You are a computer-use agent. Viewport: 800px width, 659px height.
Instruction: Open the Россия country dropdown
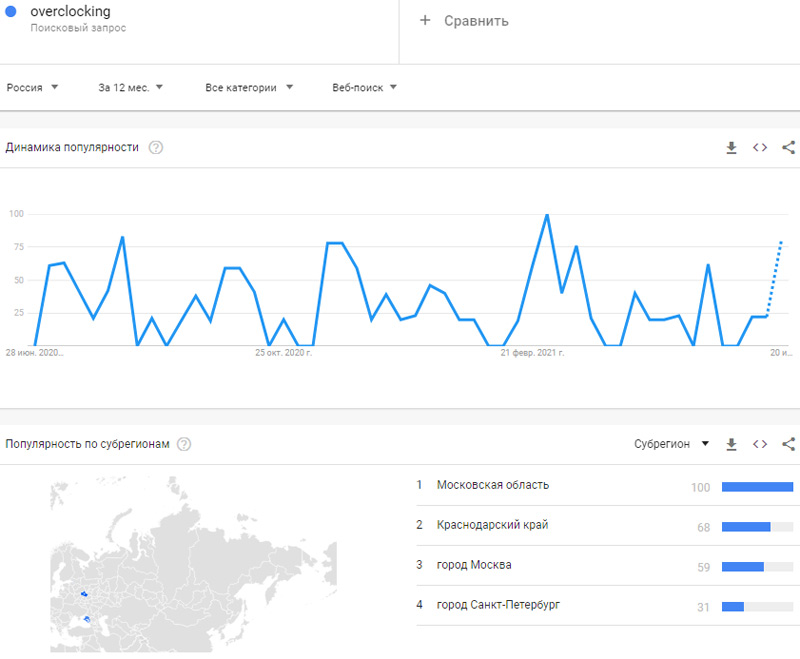coord(33,87)
